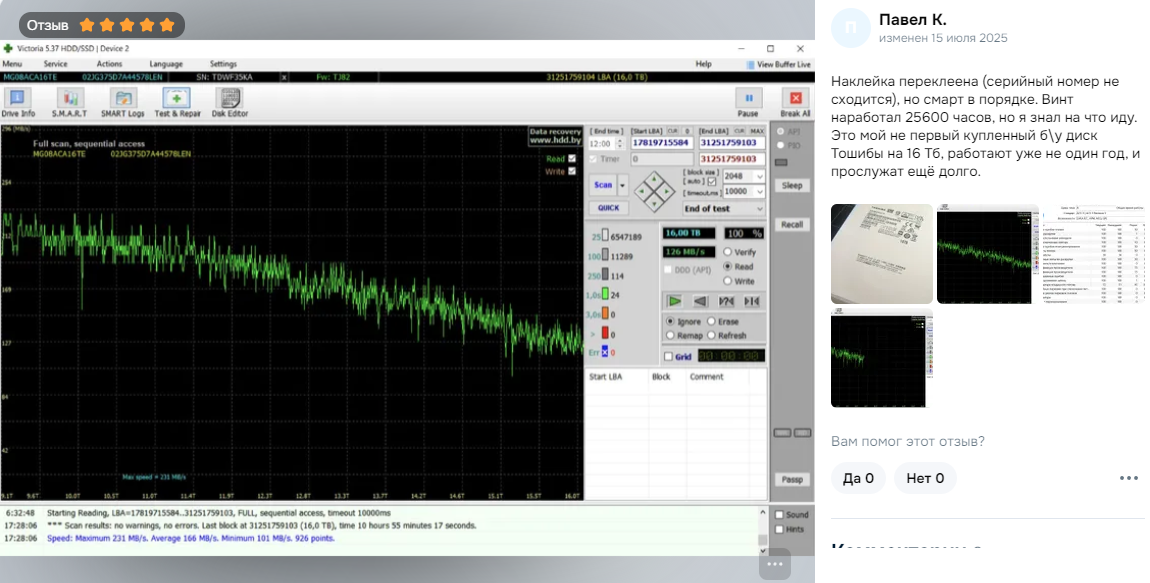
Task: Toggle the Grid checkbox
Action: coord(669,357)
